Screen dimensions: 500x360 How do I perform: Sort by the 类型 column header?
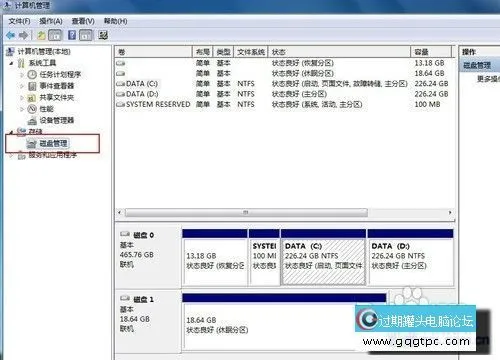(223, 52)
